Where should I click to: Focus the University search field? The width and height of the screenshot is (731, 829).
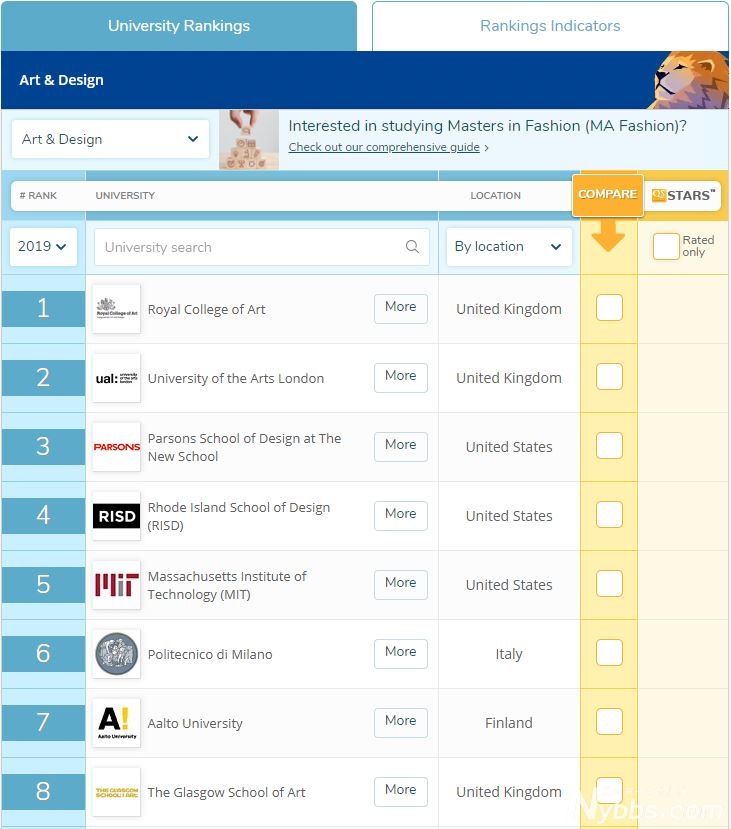262,247
